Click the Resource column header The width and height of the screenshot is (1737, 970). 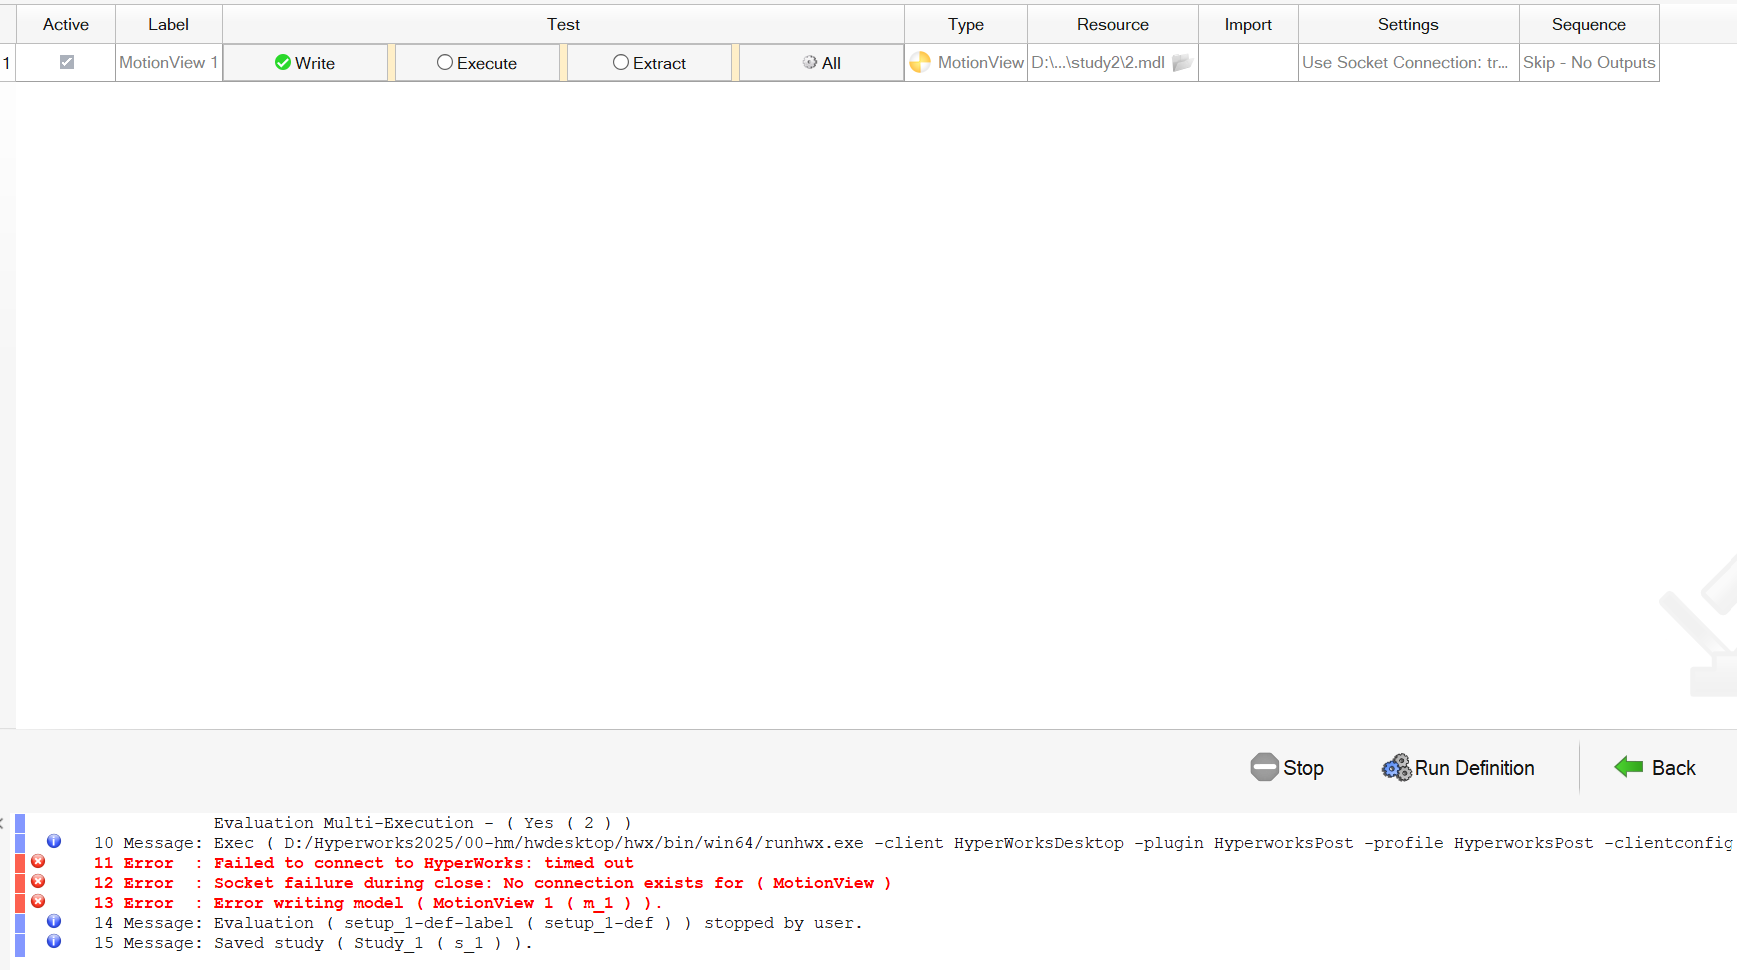[x=1113, y=24]
